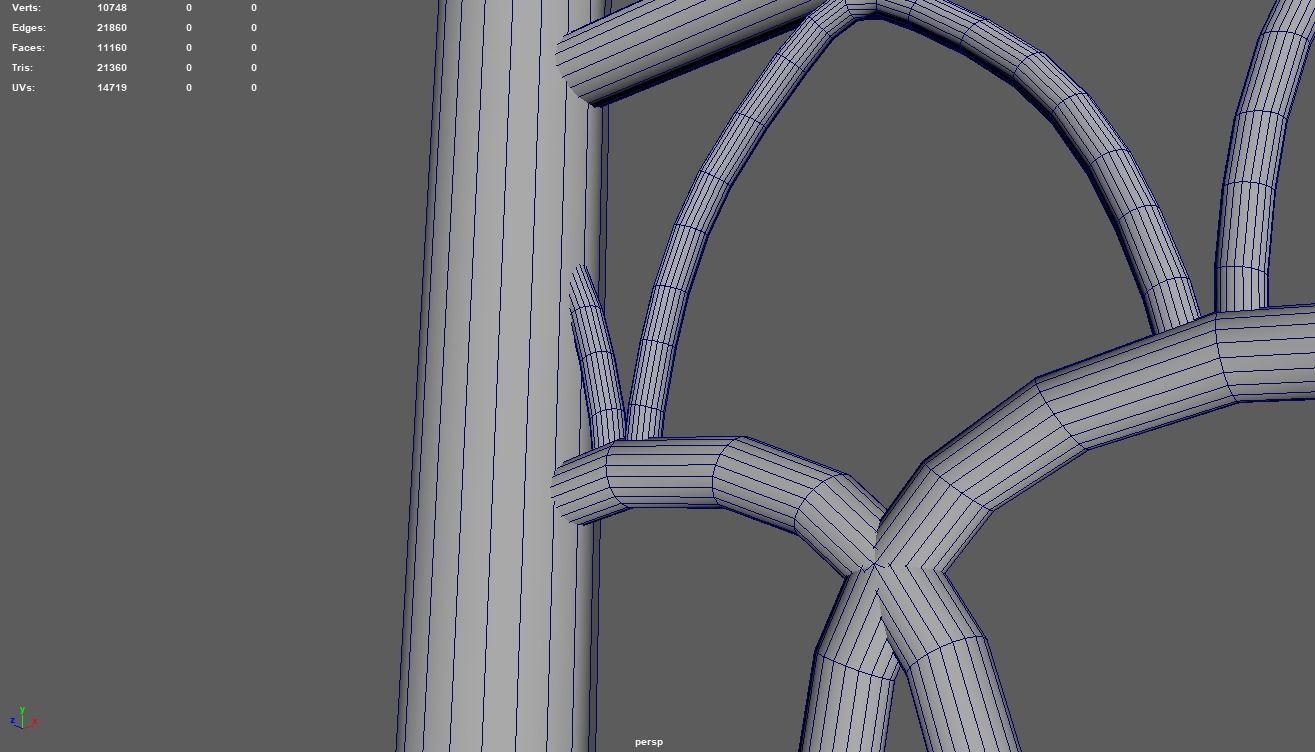Image resolution: width=1315 pixels, height=752 pixels.
Task: Select the 'UVs:' heads-up display label
Action: click(23, 88)
